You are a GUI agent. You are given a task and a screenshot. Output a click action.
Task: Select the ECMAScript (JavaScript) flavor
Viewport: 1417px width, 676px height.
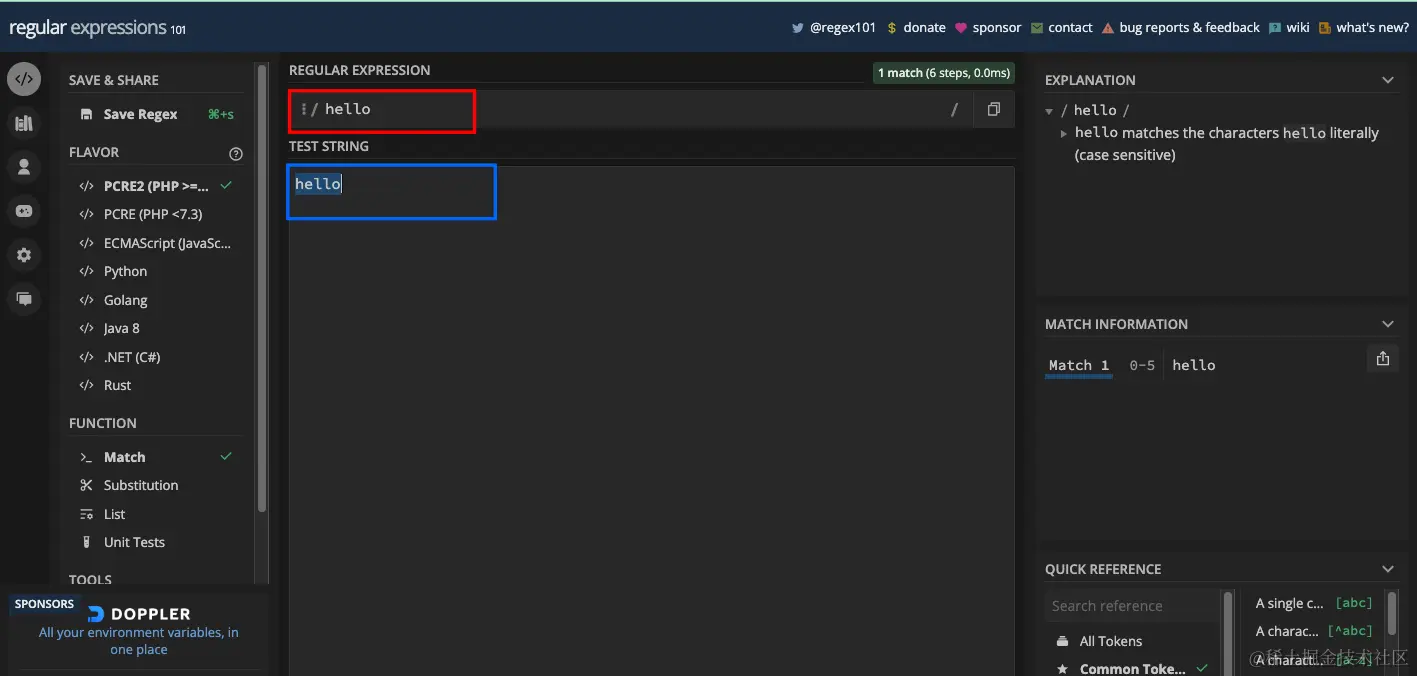point(155,243)
